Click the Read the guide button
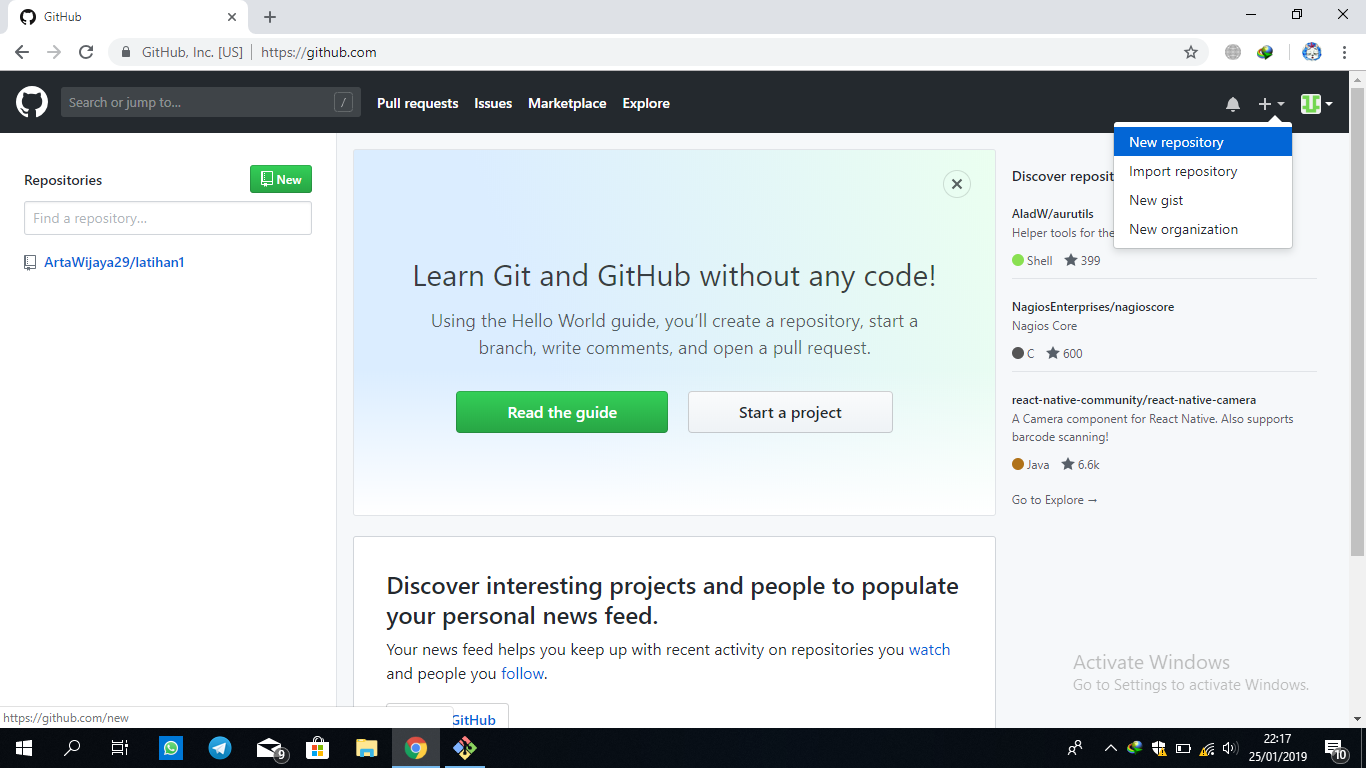 [x=562, y=412]
